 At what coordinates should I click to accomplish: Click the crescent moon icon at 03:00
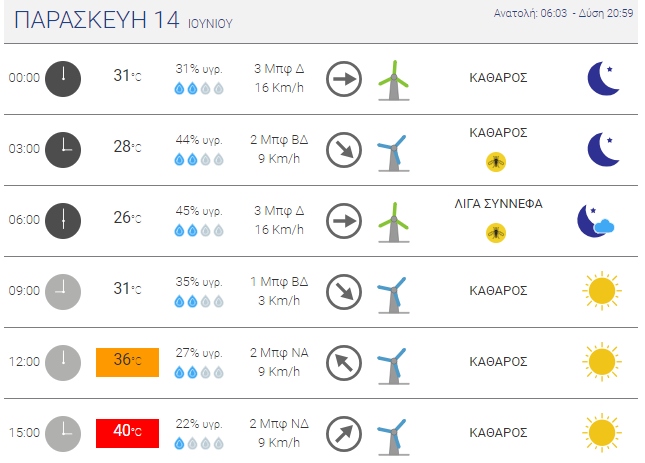coord(601,149)
